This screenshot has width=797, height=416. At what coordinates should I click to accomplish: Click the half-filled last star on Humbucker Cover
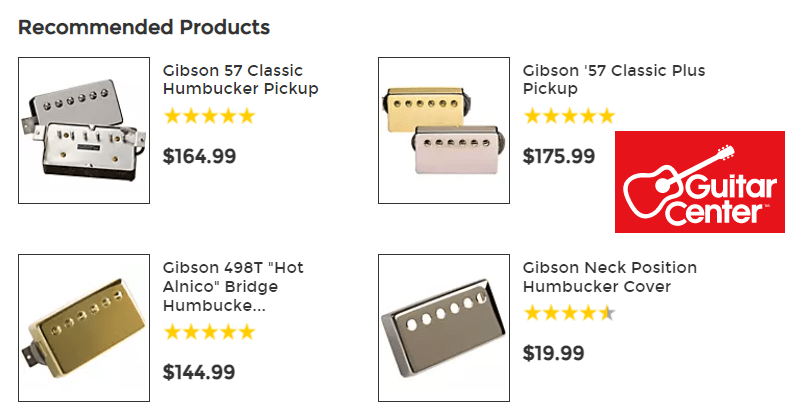pos(607,313)
